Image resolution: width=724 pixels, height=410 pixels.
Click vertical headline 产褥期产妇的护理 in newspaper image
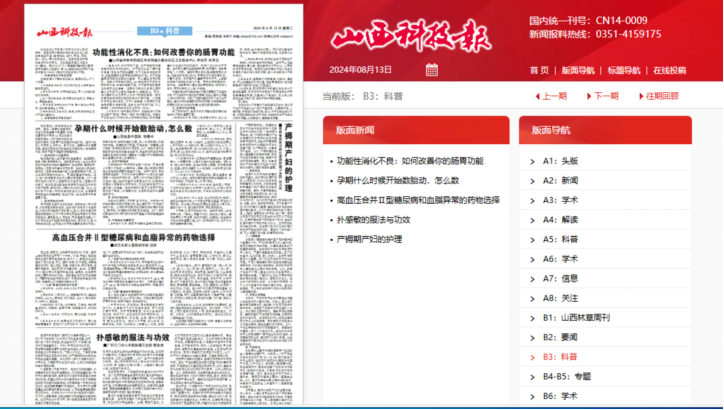[289, 158]
